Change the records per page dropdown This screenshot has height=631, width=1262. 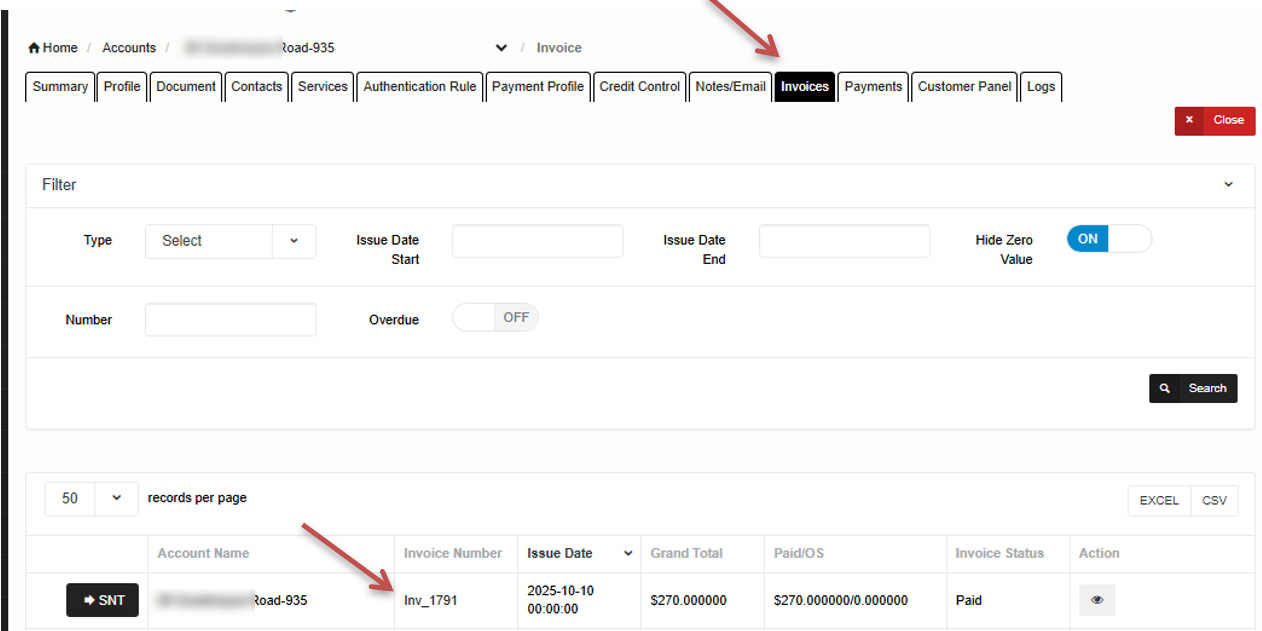[91, 498]
